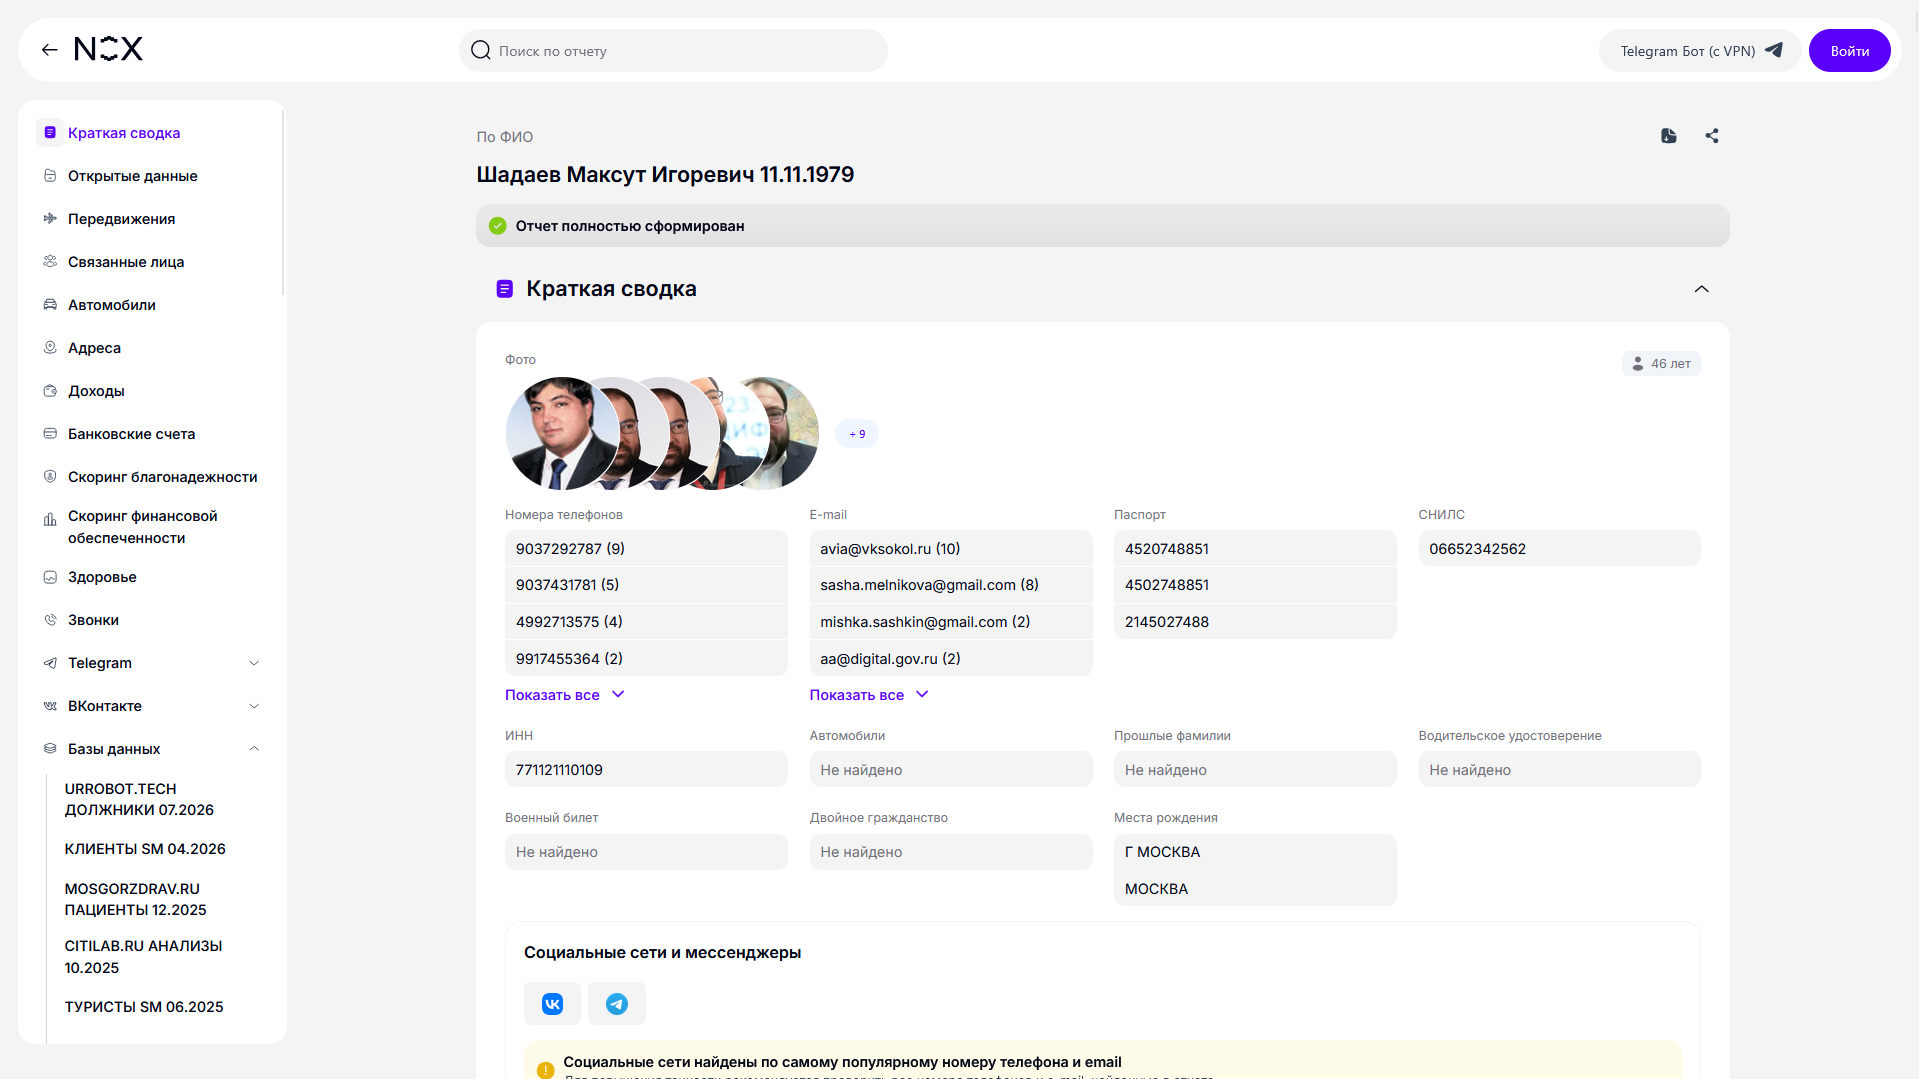
Task: Show all e-mail addresses
Action: click(x=869, y=695)
